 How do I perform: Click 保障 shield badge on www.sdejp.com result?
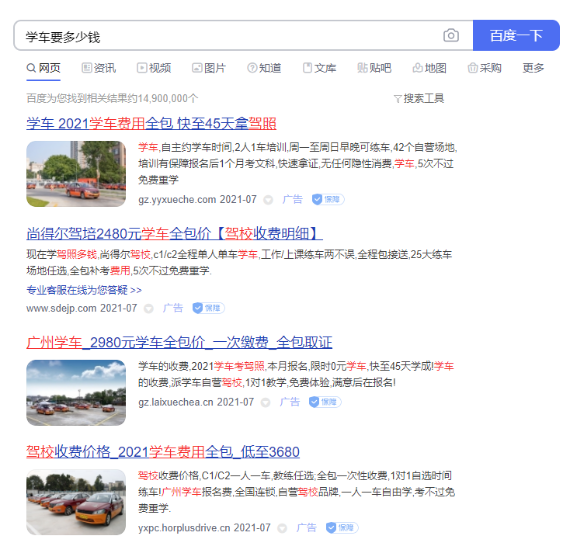208,308
